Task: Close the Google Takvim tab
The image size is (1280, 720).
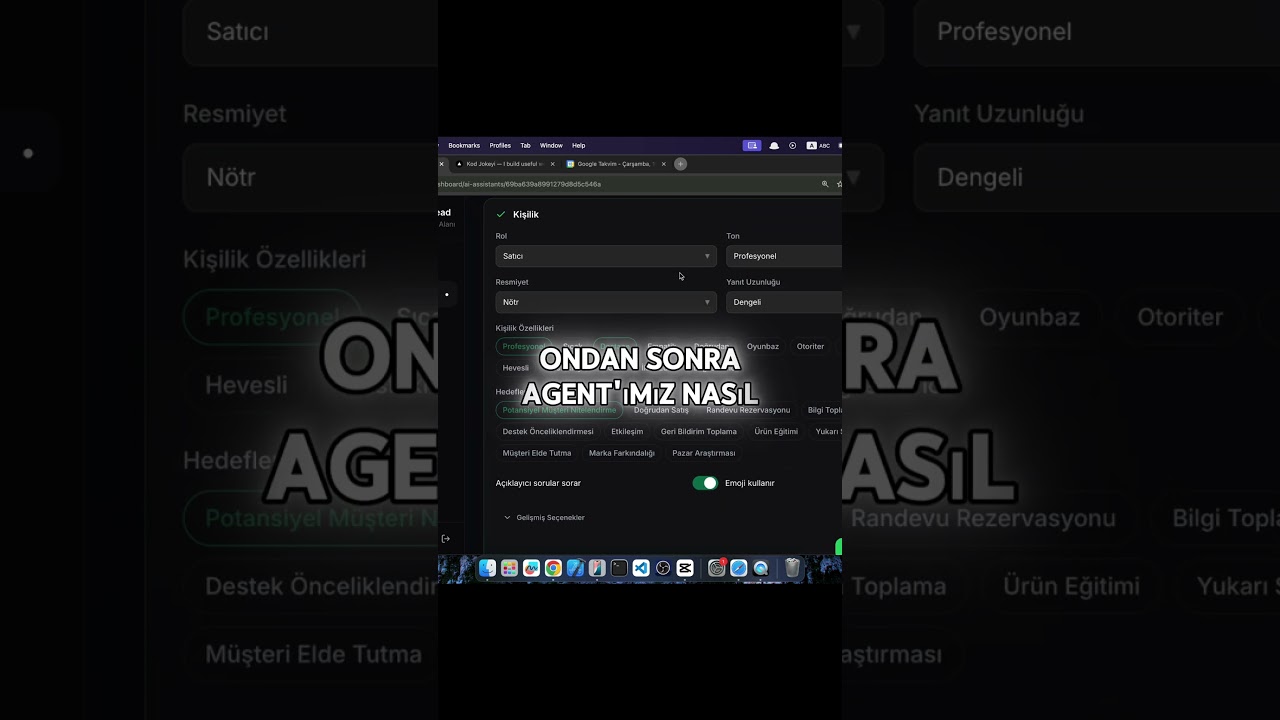Action: point(663,164)
